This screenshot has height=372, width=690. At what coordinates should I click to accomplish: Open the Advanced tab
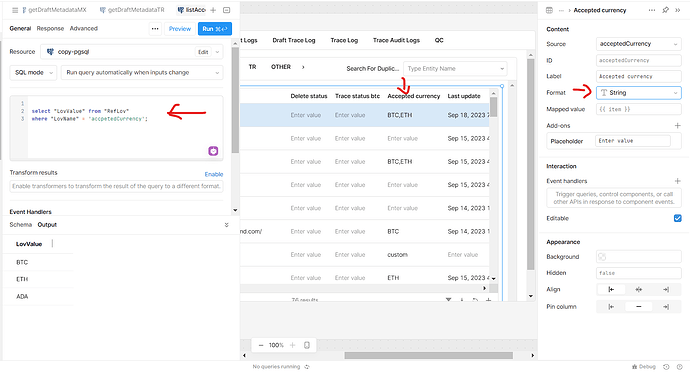pyautogui.click(x=84, y=29)
